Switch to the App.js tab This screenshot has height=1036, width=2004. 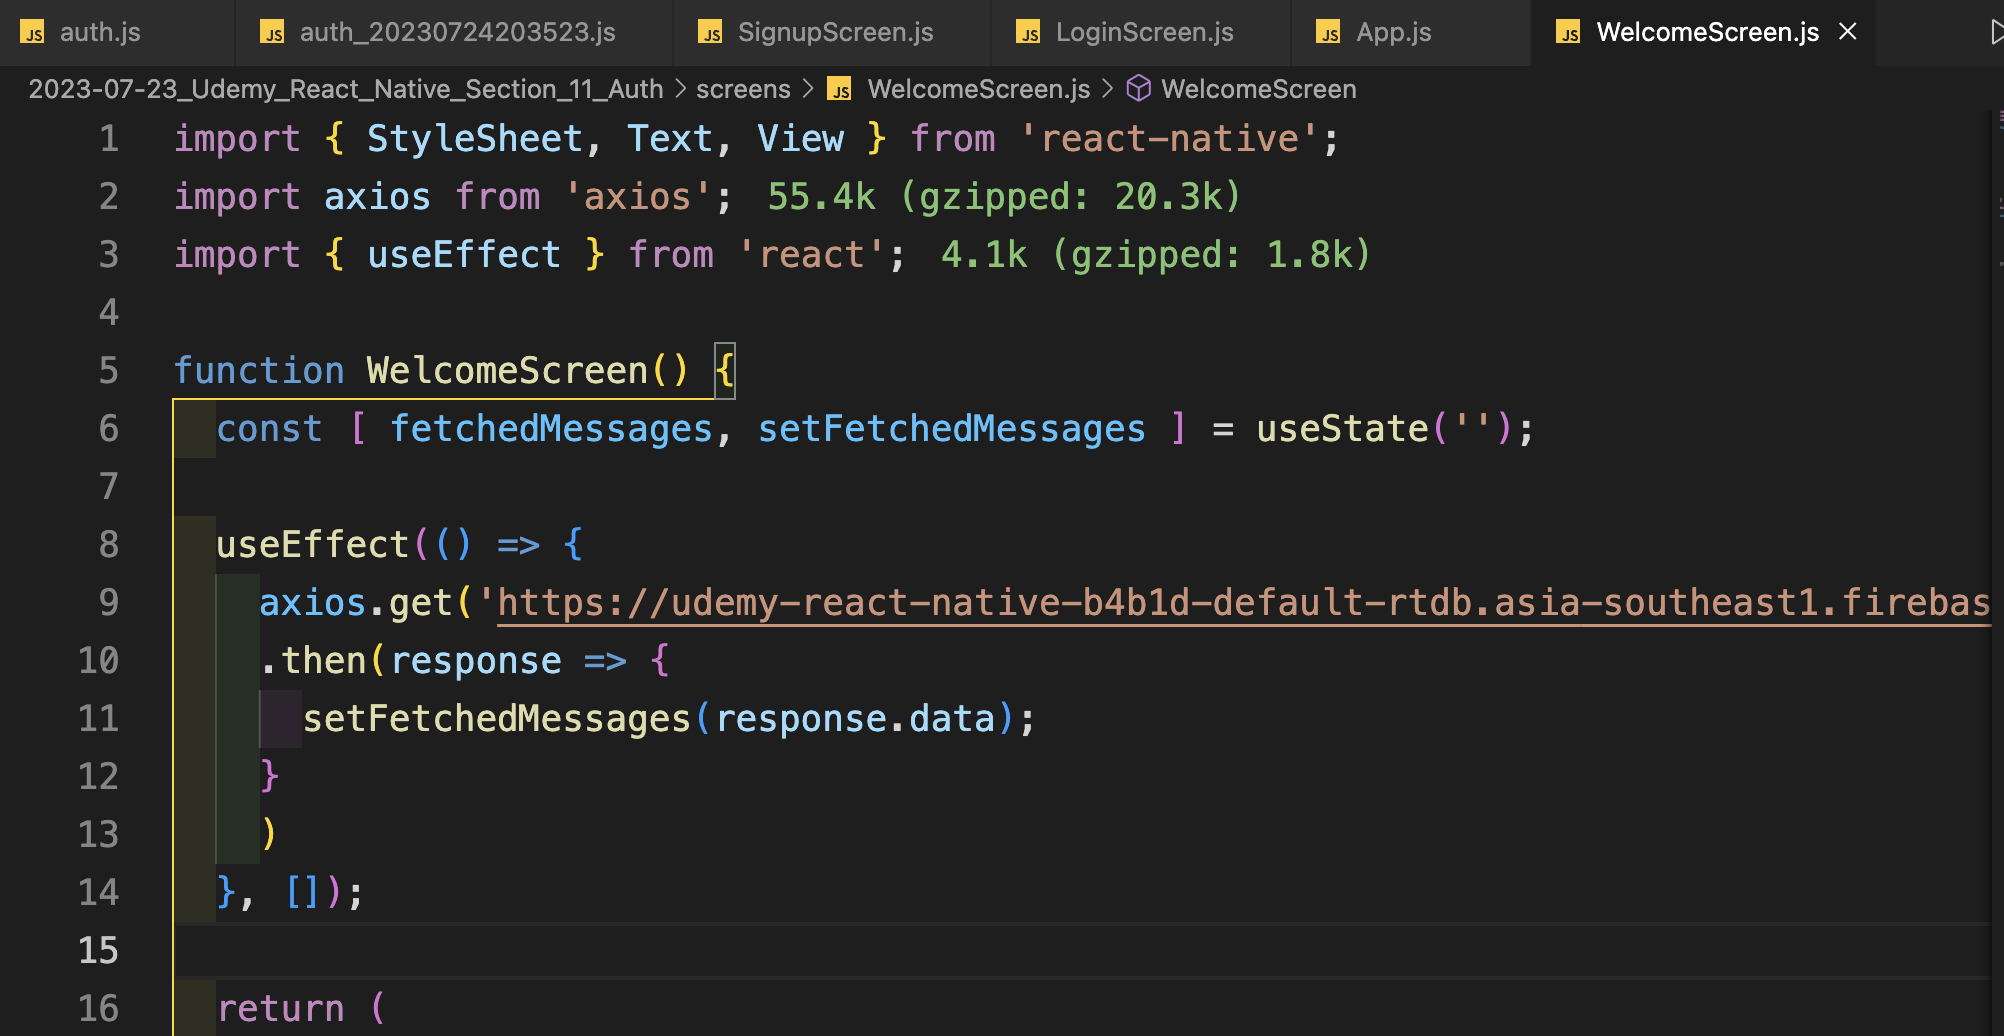tap(1393, 33)
